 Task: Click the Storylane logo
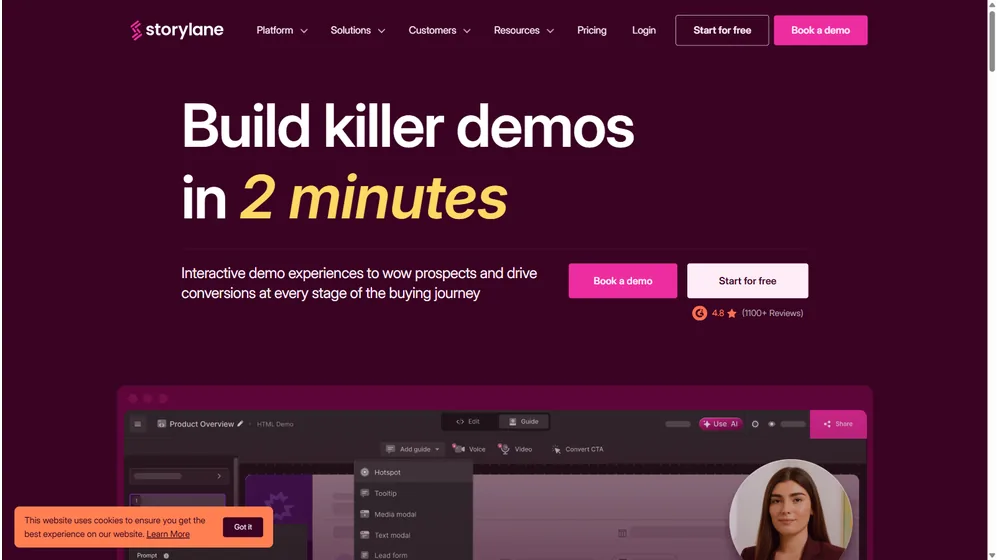(x=177, y=30)
